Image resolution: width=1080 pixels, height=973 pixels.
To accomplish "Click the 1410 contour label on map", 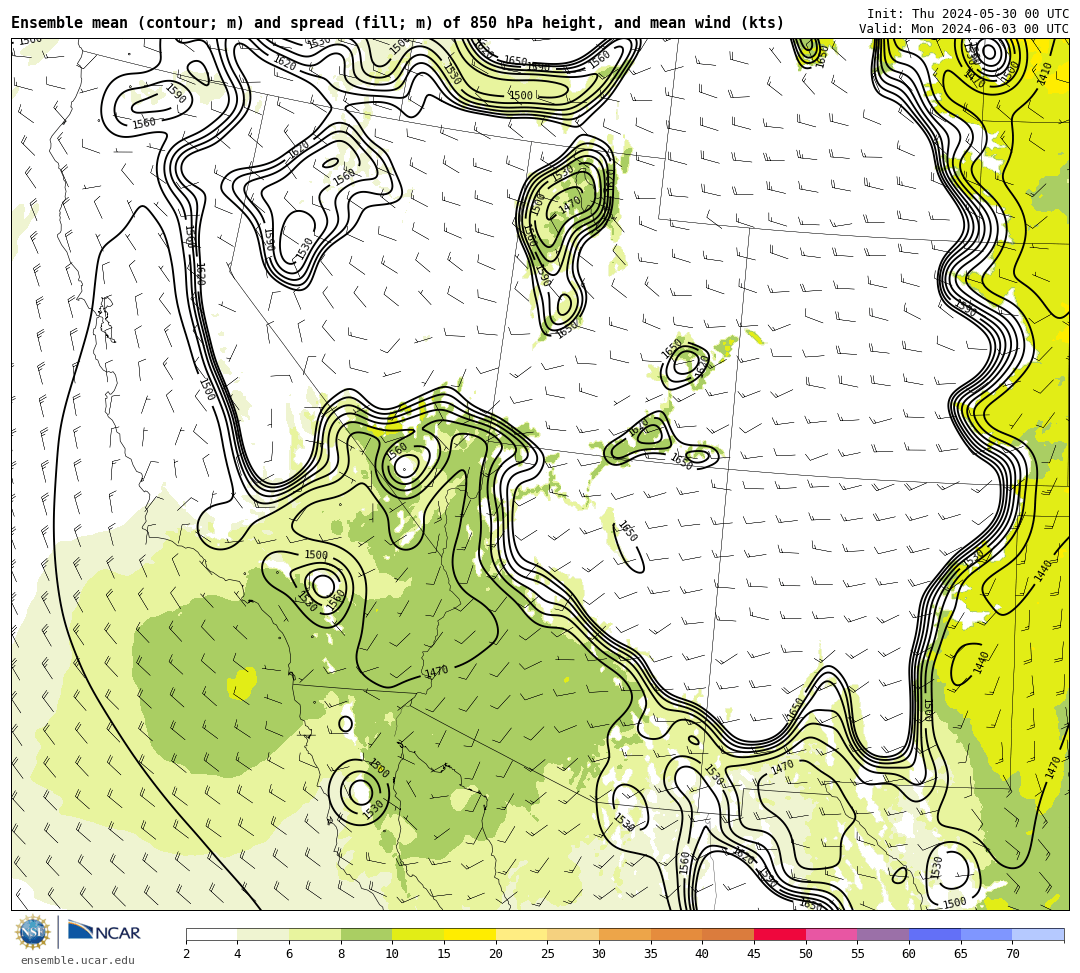I will [1043, 74].
